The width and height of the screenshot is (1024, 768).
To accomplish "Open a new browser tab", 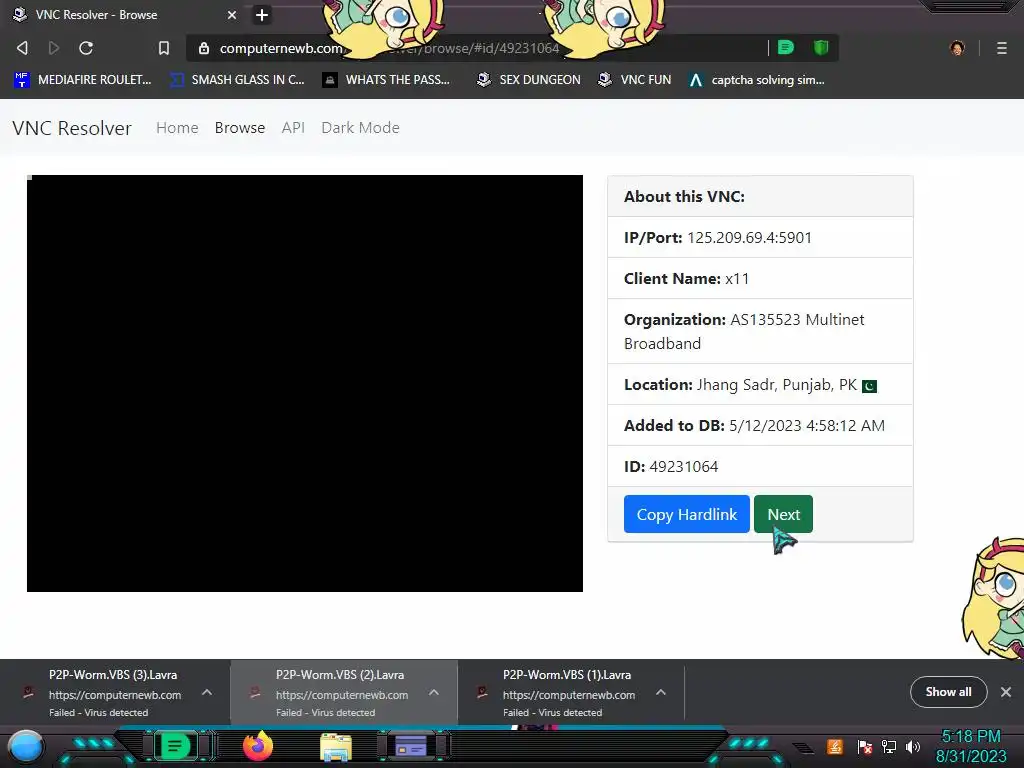I will [262, 15].
